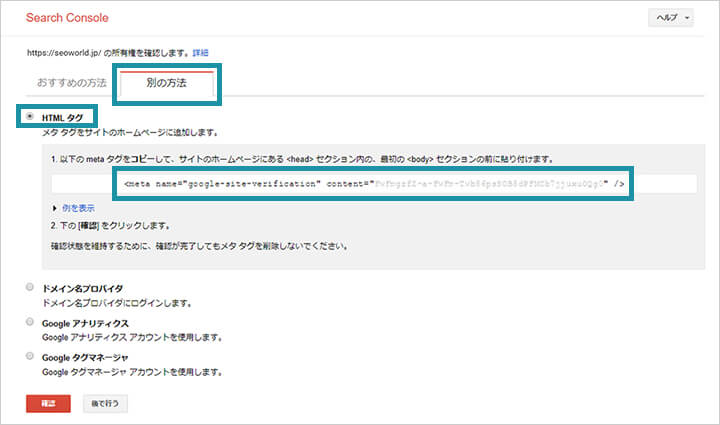Click the ドメイン名プロバイダにログインします description
This screenshot has width=720, height=425.
tap(117, 303)
